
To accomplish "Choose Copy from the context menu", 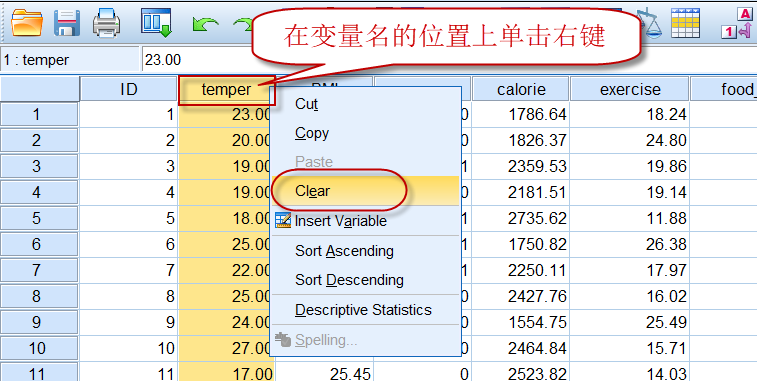I will point(364,133).
